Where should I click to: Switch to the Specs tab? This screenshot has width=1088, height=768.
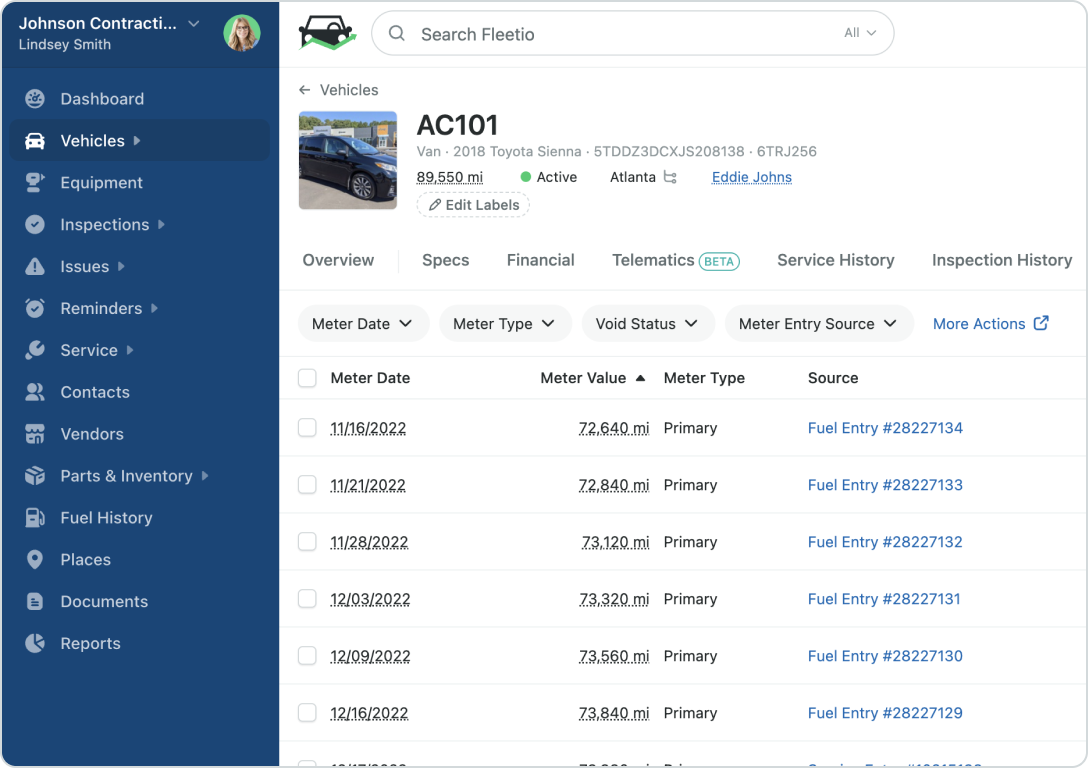pos(445,260)
